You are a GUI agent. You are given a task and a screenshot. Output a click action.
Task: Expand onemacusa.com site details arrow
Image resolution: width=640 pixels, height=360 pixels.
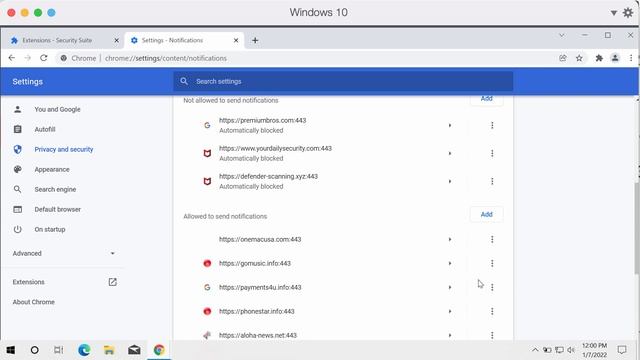point(450,239)
